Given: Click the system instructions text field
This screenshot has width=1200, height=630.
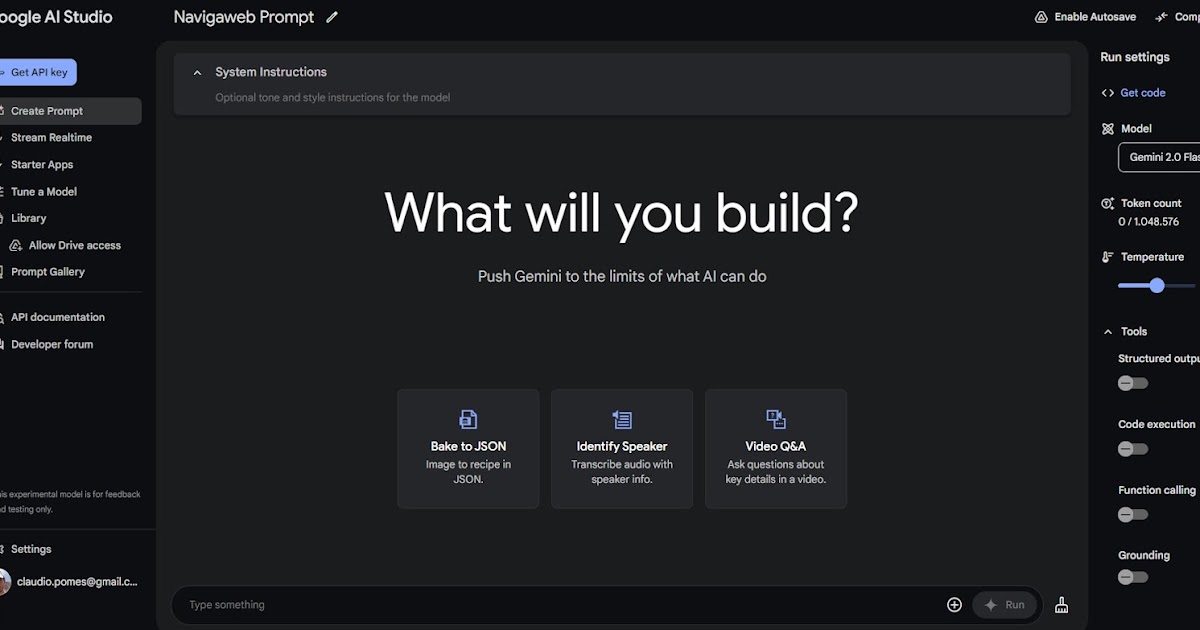Looking at the screenshot, I should click(622, 98).
